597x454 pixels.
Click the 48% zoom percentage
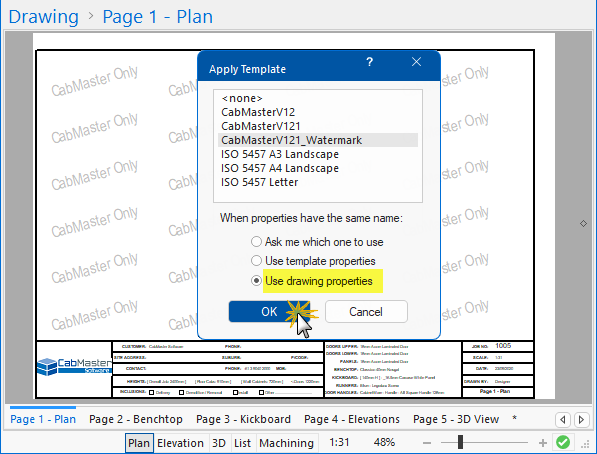pyautogui.click(x=384, y=442)
